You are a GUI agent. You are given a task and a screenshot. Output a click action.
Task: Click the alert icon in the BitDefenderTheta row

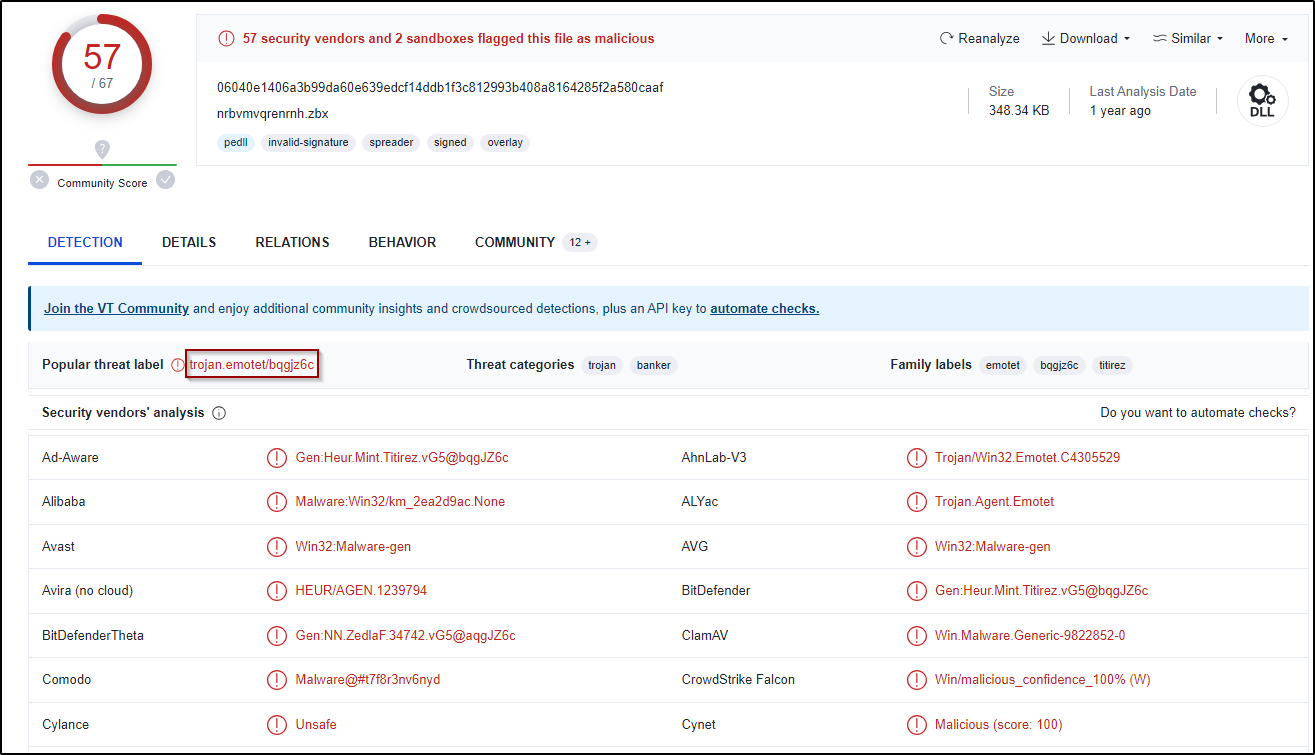point(277,636)
